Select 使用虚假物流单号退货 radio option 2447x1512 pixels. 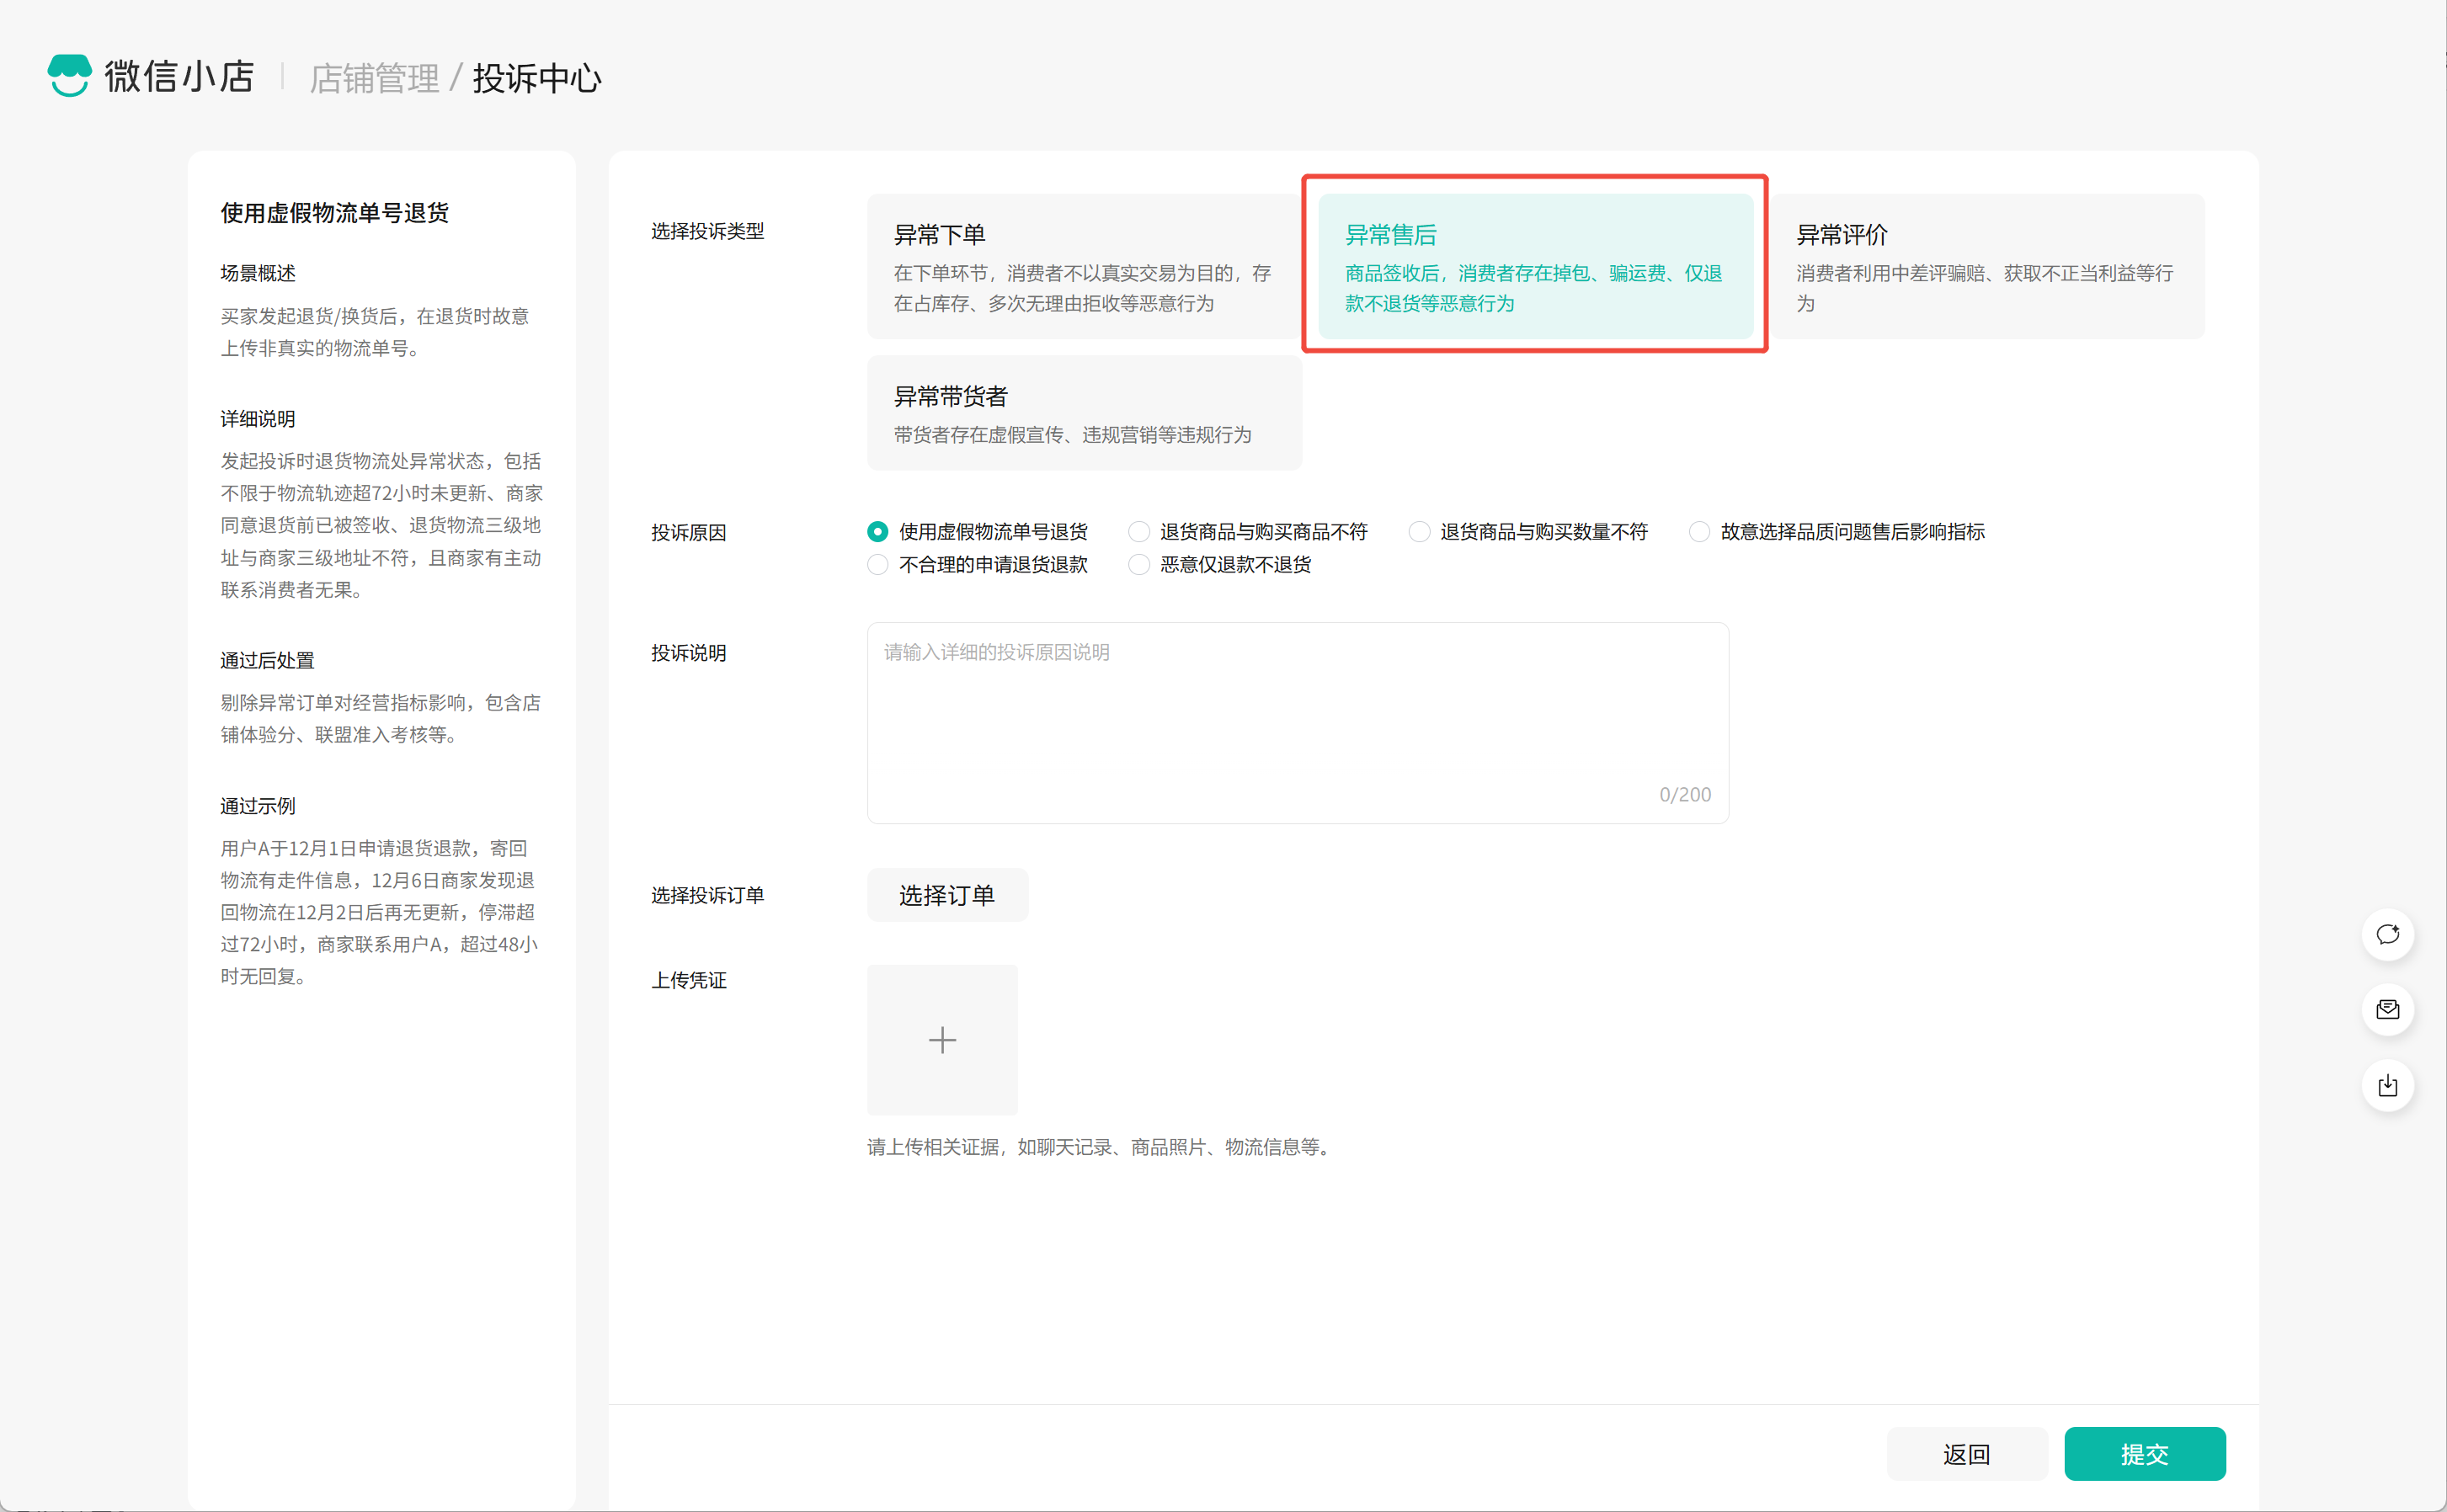(877, 532)
